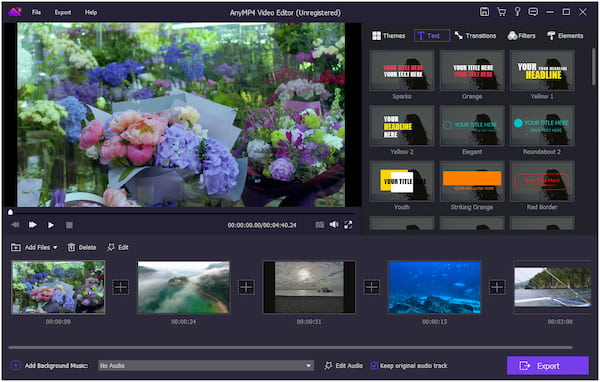The width and height of the screenshot is (600, 382).
Task: Mute the preview volume speaker icon
Action: click(x=334, y=225)
